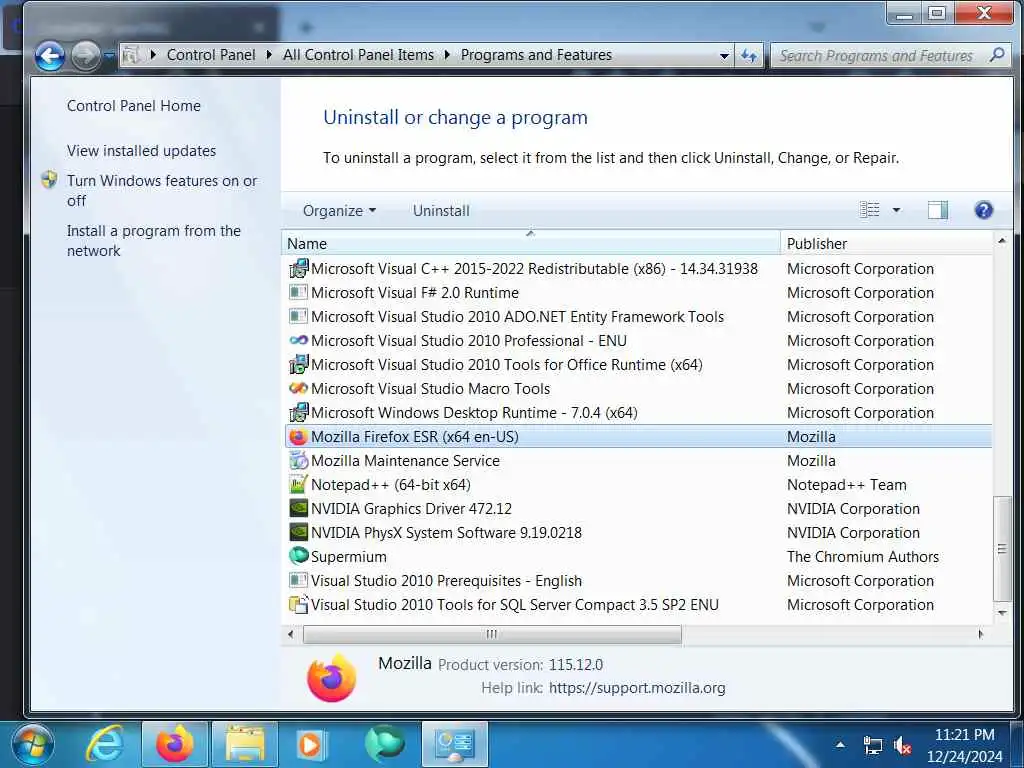Click Programs and Features breadcrumb

point(536,55)
